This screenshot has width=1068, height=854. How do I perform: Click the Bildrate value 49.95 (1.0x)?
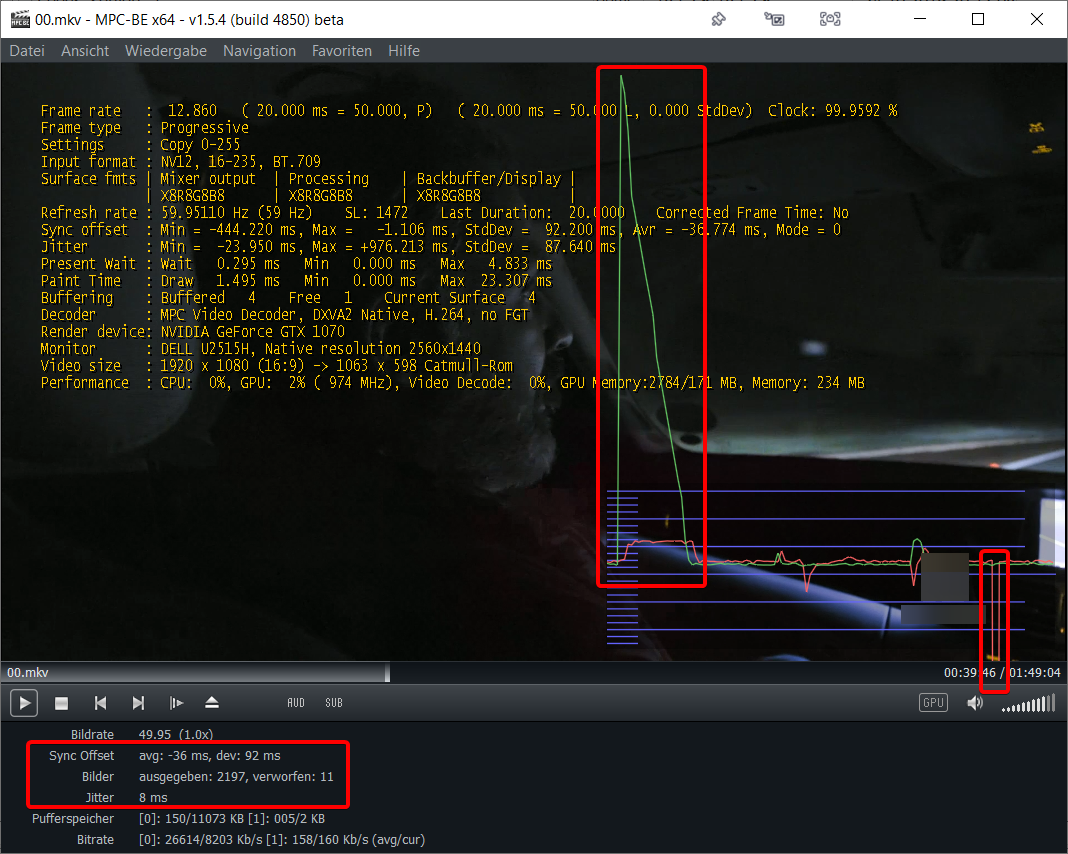pos(176,735)
